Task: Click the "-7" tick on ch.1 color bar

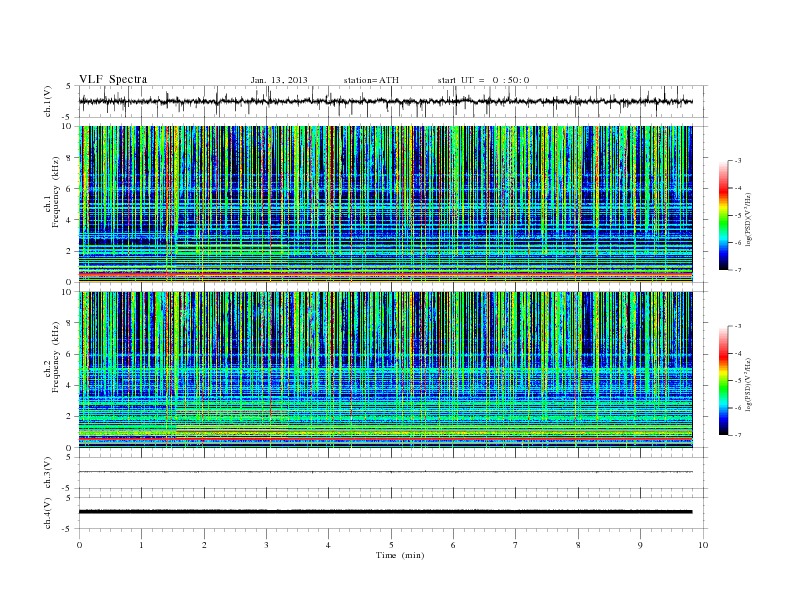Action: coord(737,270)
